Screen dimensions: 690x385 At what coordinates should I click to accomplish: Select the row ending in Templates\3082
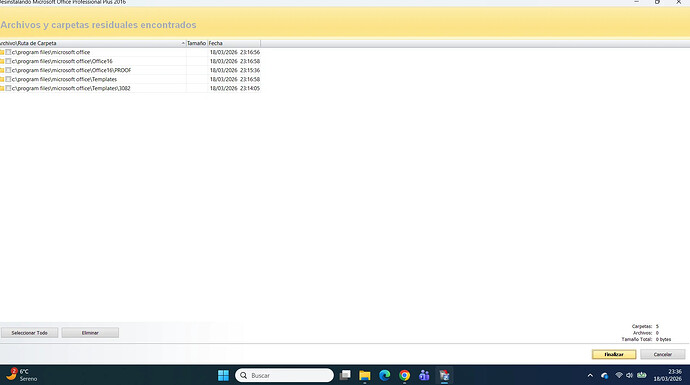click(x=71, y=88)
